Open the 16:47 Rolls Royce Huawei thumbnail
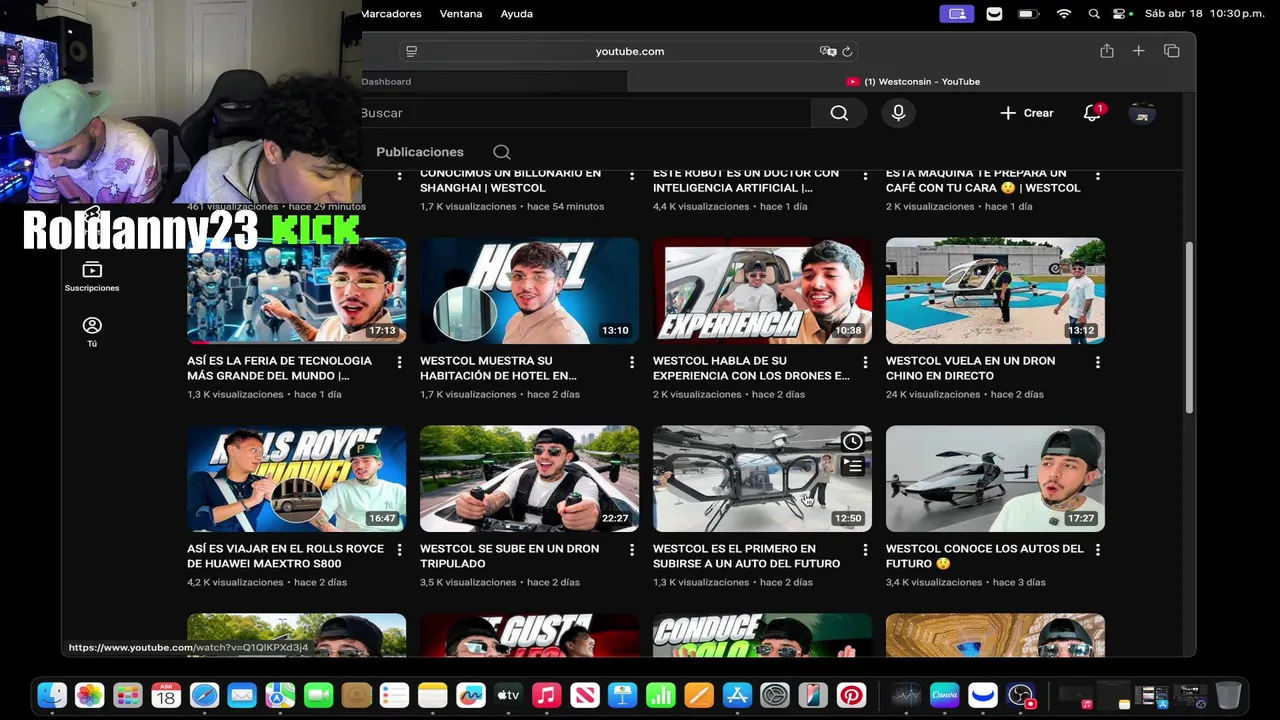Screen dimensions: 1280x720 tap(296, 479)
